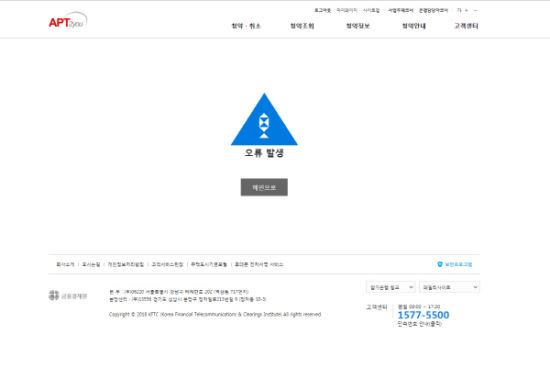The image size is (550, 367).
Task: Open the 청약·취소 main menu
Action: [x=246, y=26]
